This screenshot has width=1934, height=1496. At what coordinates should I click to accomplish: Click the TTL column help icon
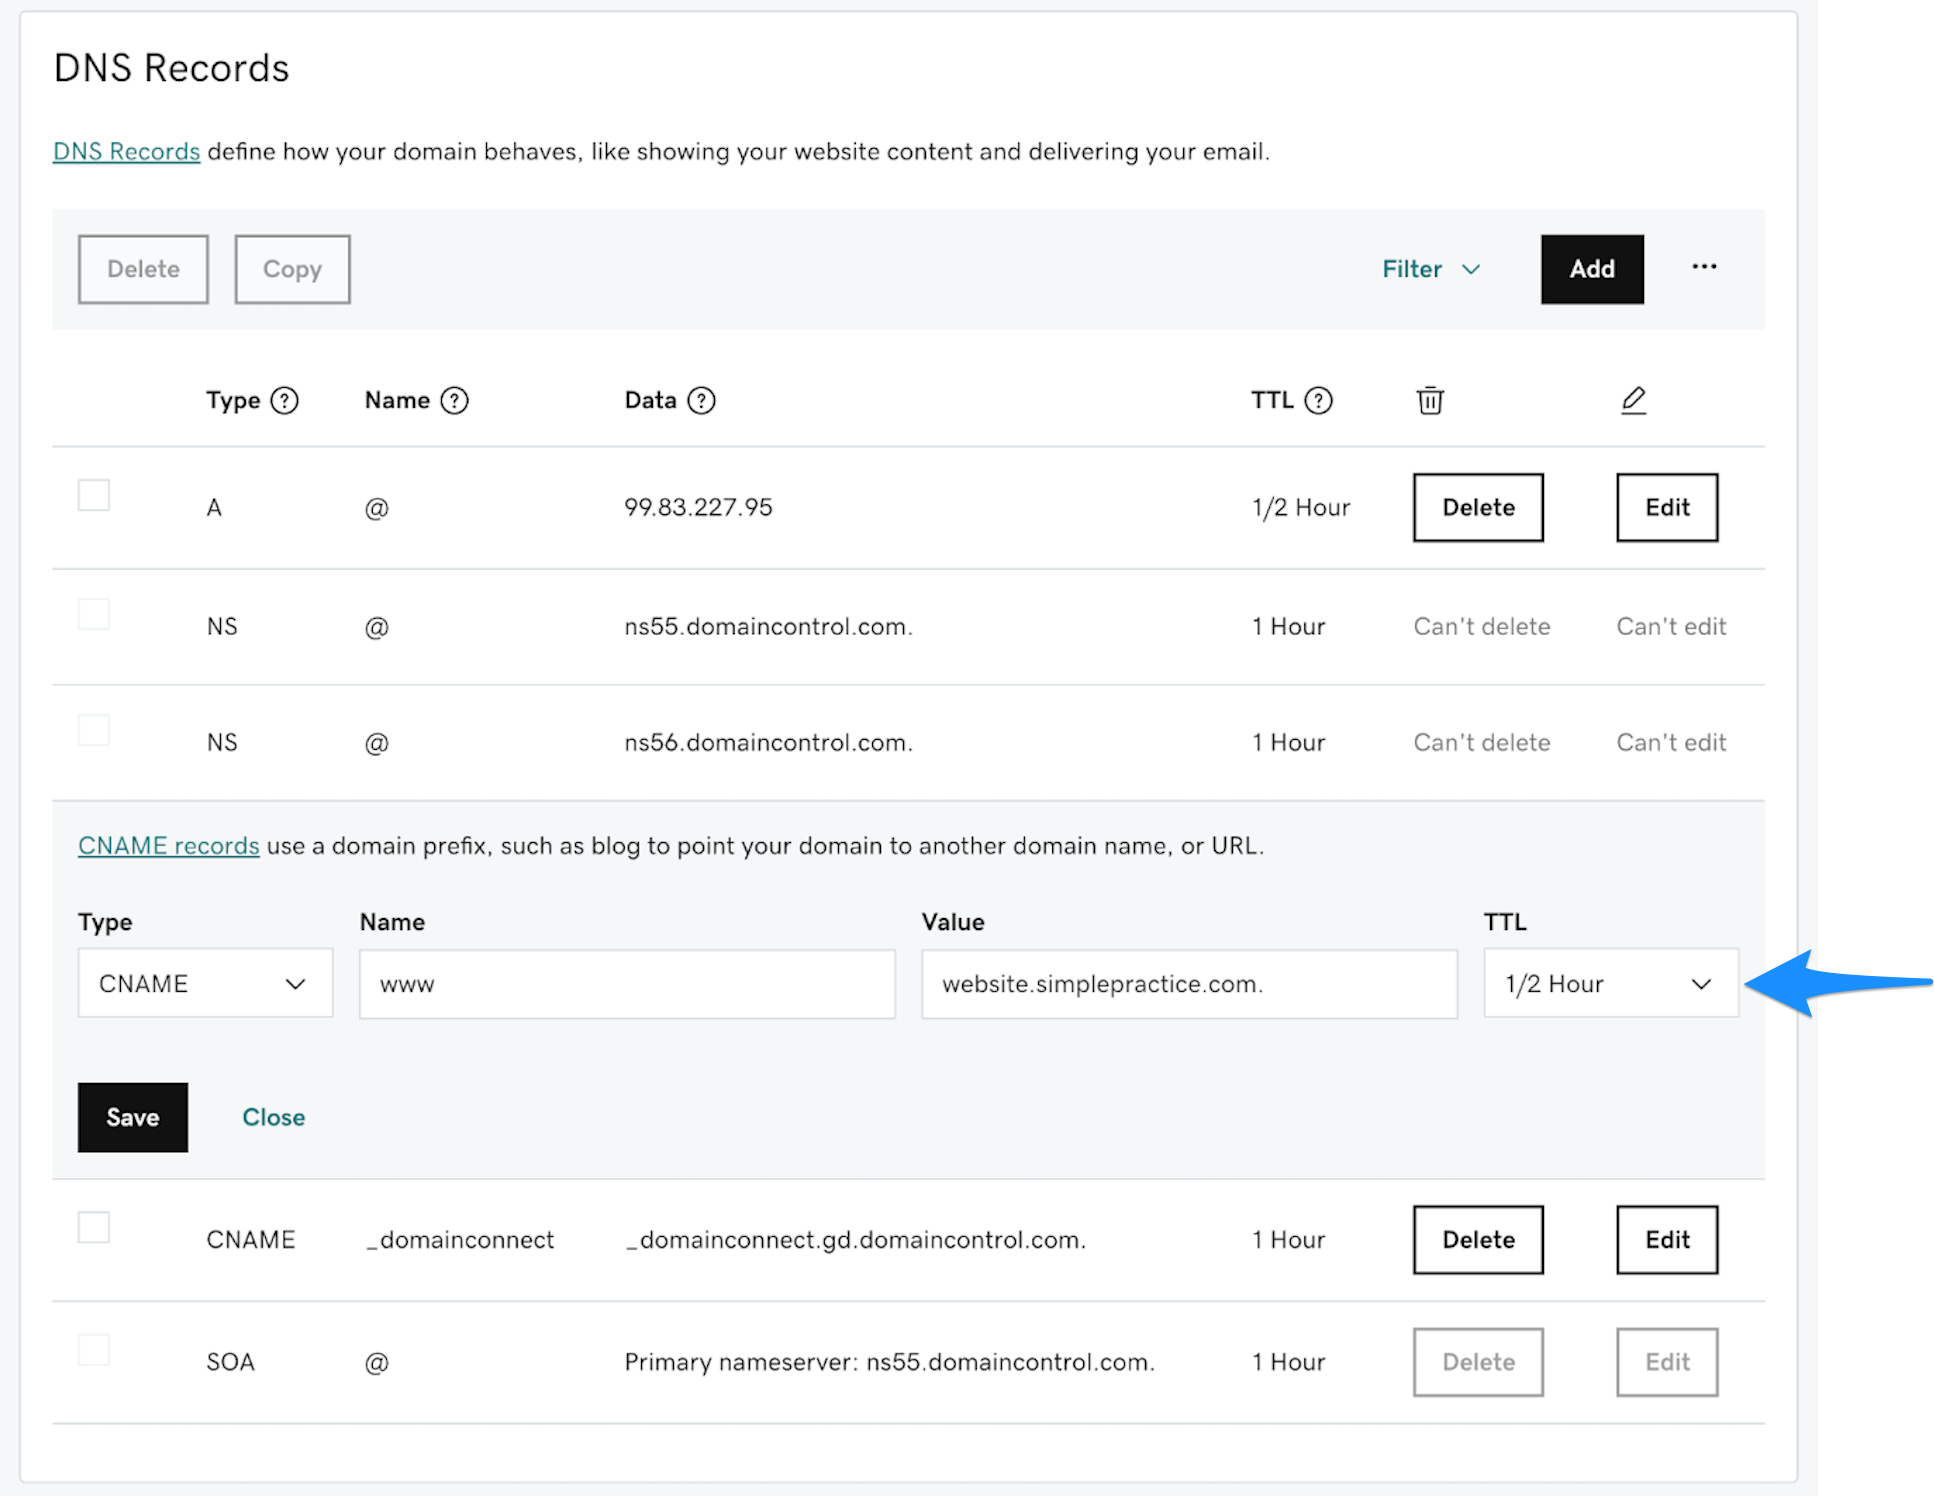1319,401
